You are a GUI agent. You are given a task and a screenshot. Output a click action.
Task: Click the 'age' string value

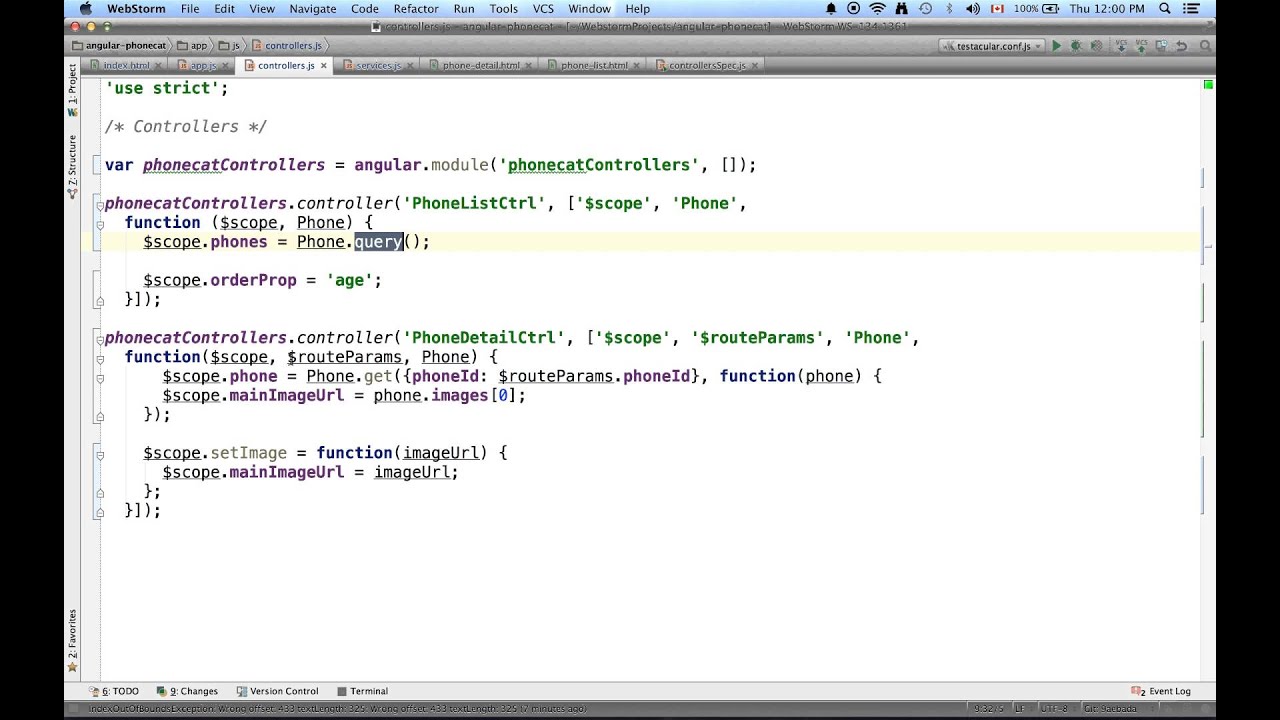349,280
